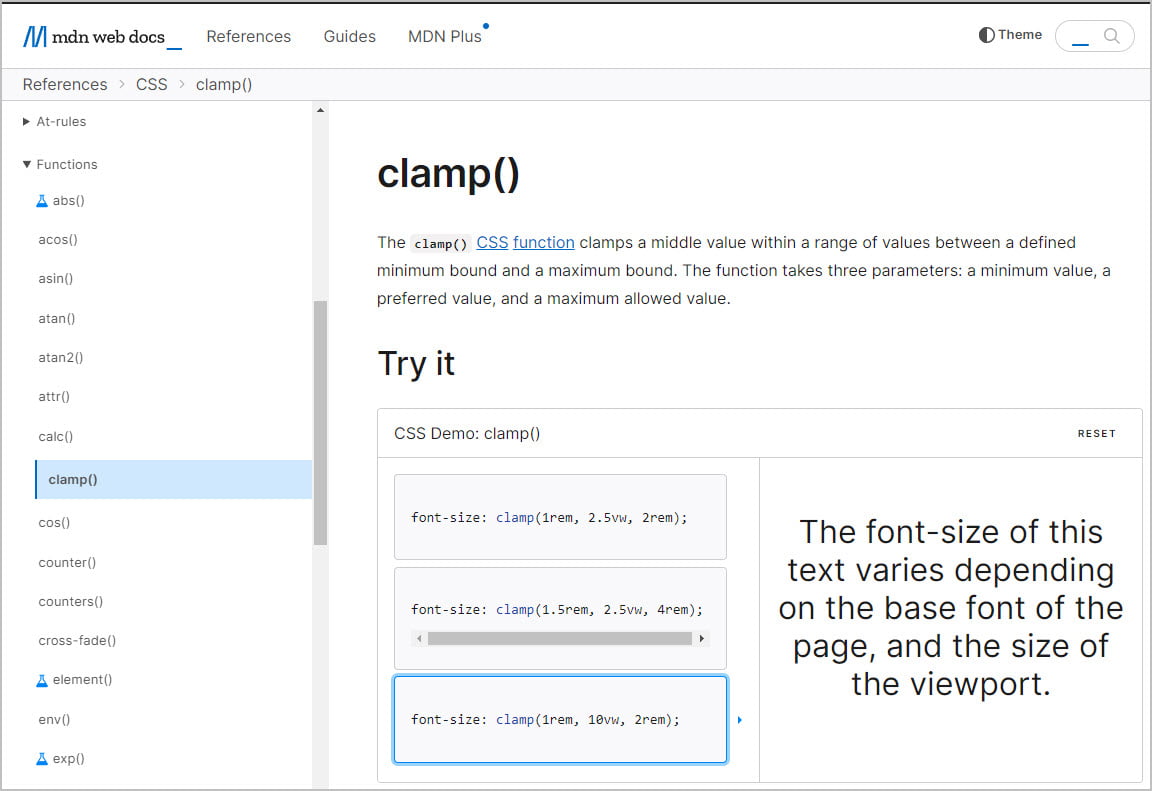1152x791 pixels.
Task: Open the References menu
Action: click(248, 36)
